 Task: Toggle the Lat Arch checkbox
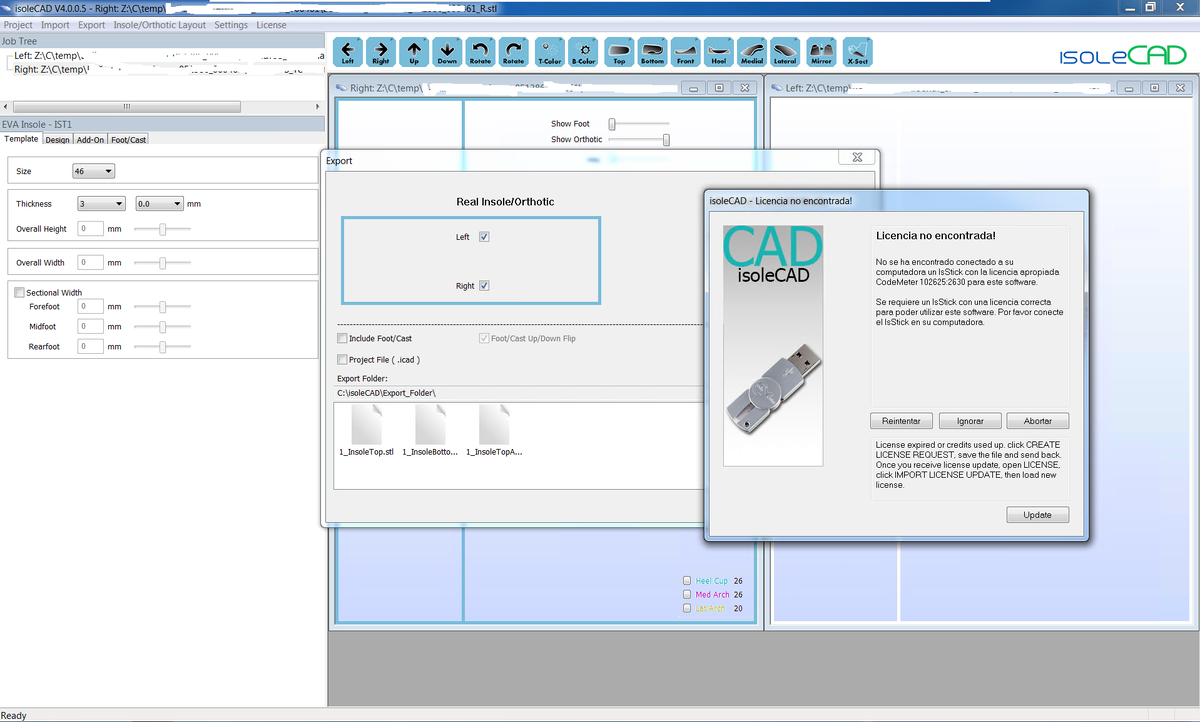point(687,608)
